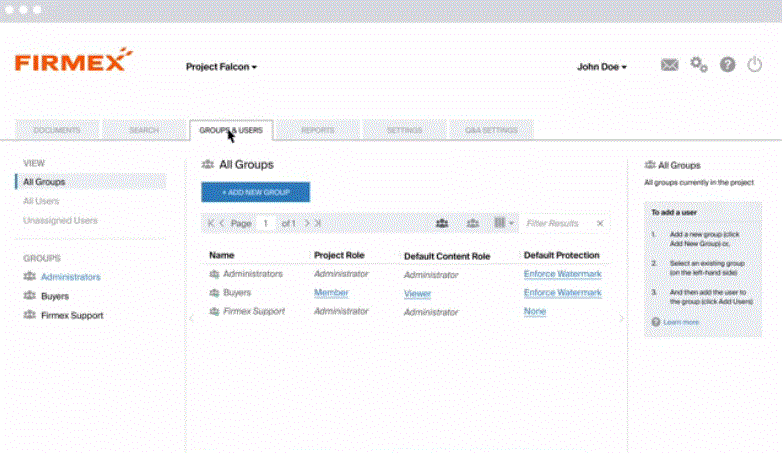This screenshot has width=782, height=453.
Task: Click the Project Role column header
Action: tap(339, 255)
